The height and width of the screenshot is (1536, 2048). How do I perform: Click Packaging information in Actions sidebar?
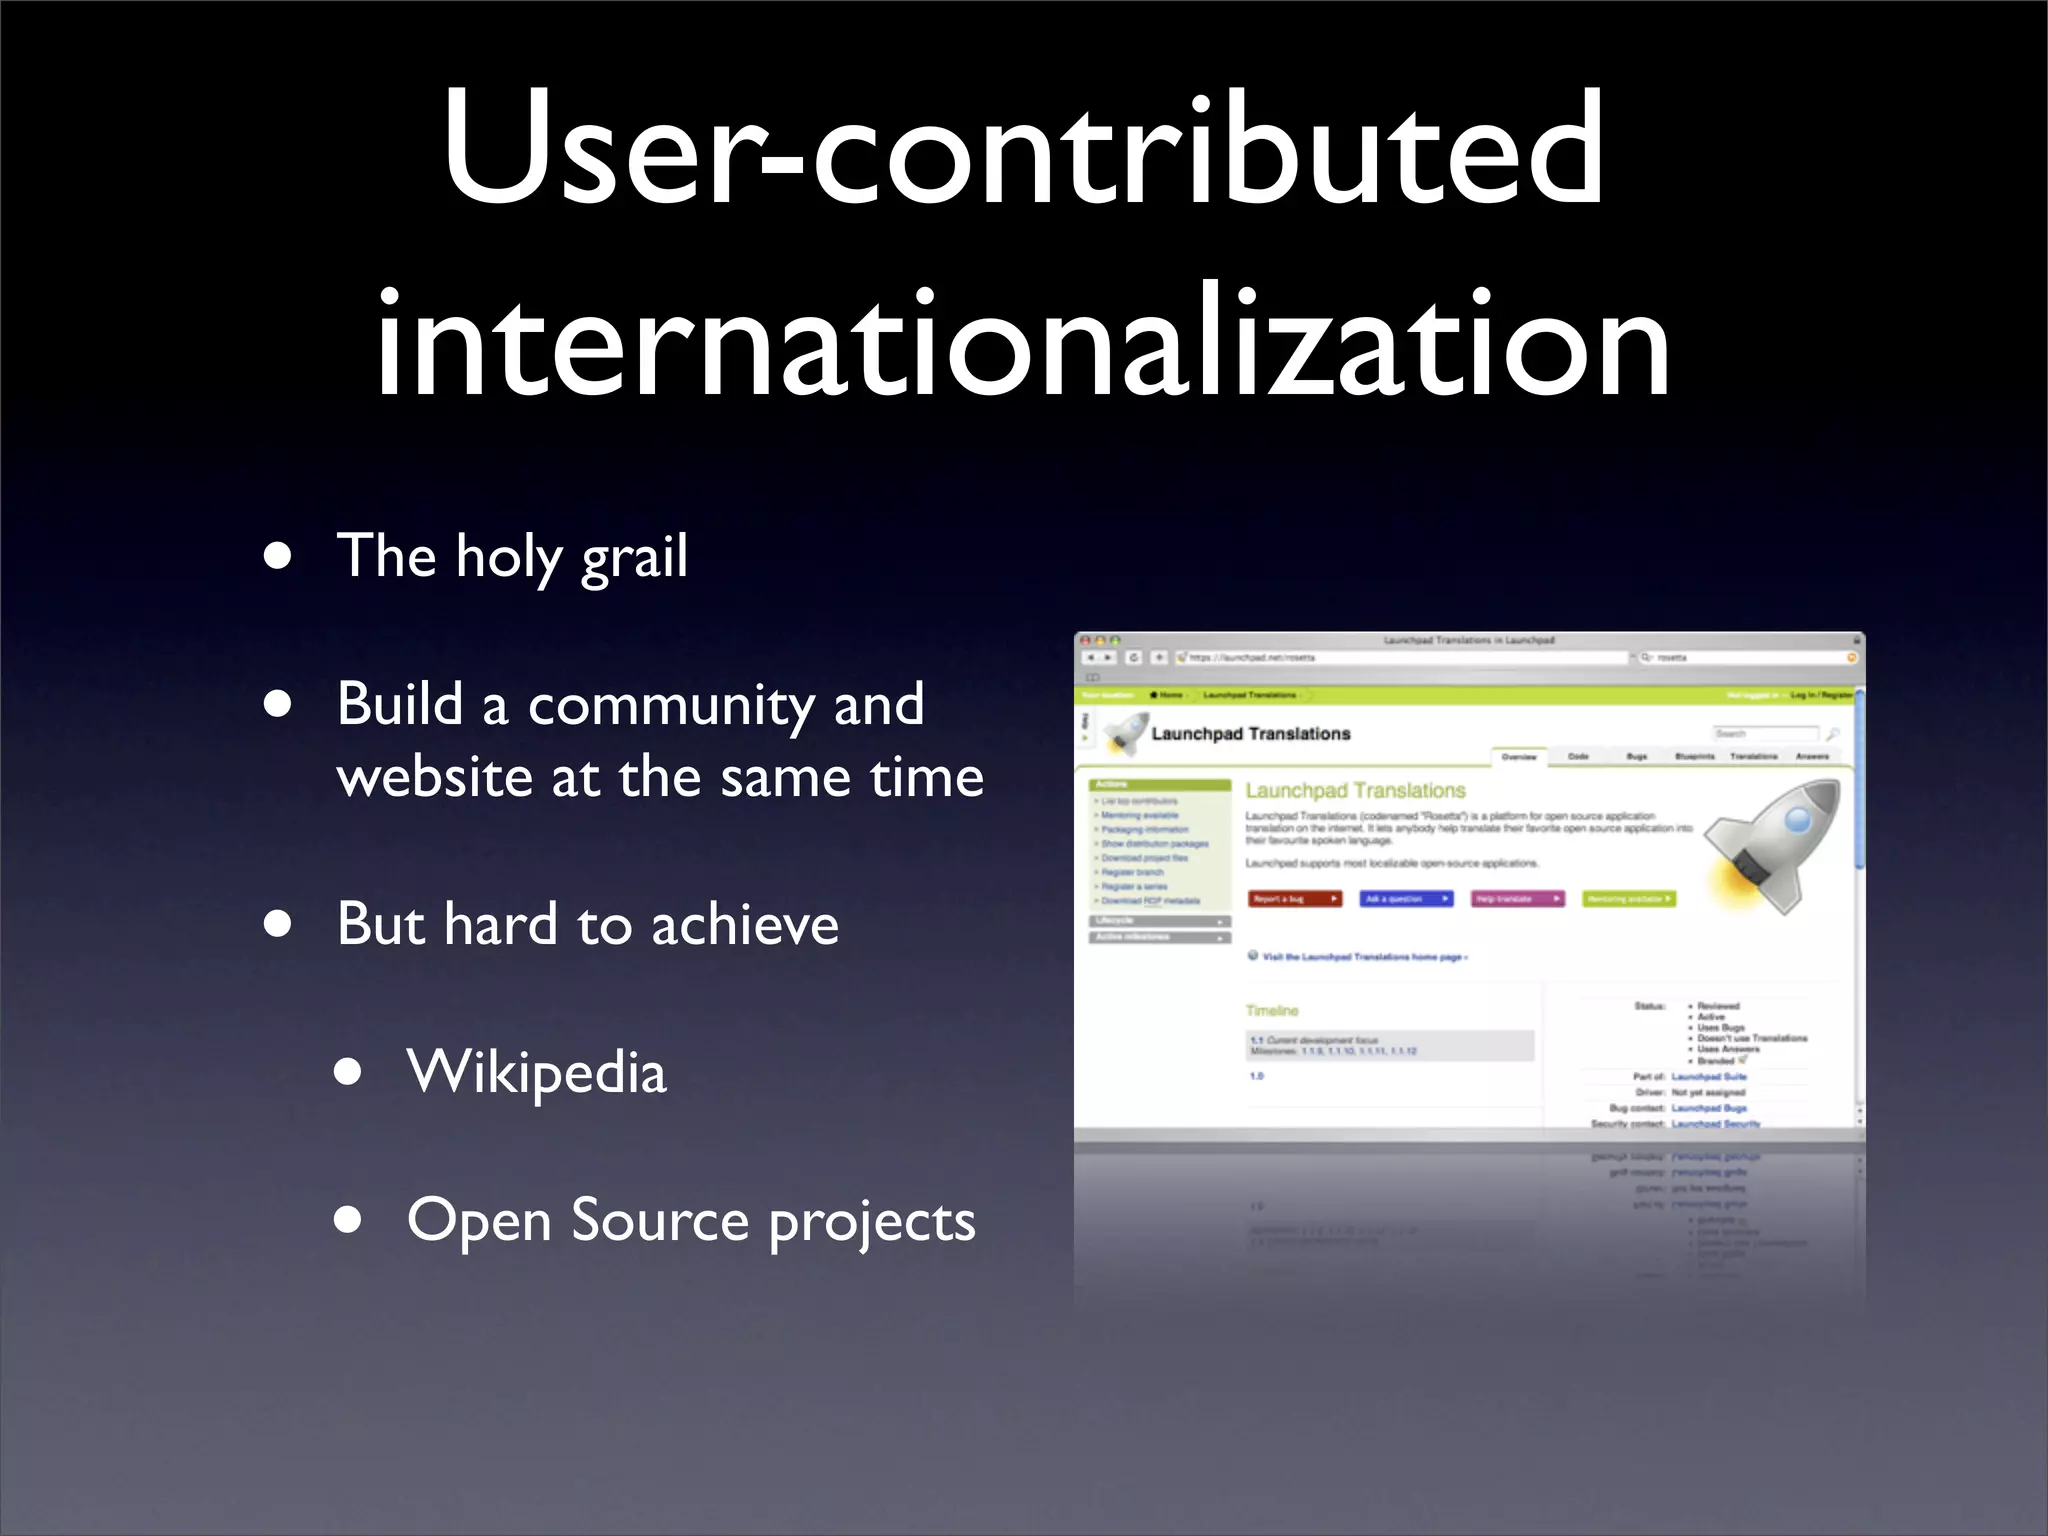(x=1144, y=829)
